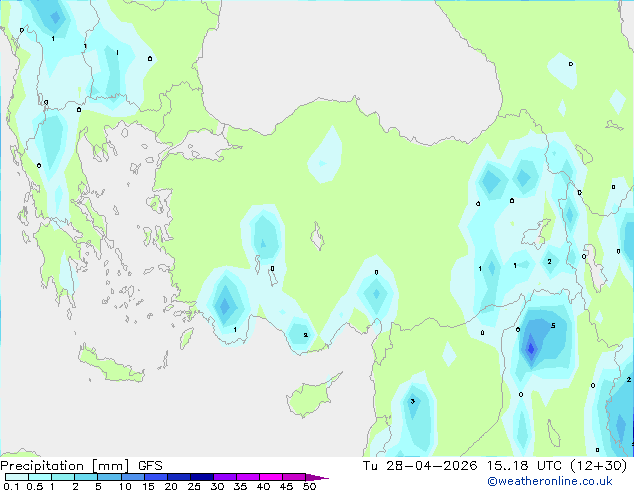Select the 0.1 lightest legend swatch
634x490 pixels.
(x=17, y=477)
